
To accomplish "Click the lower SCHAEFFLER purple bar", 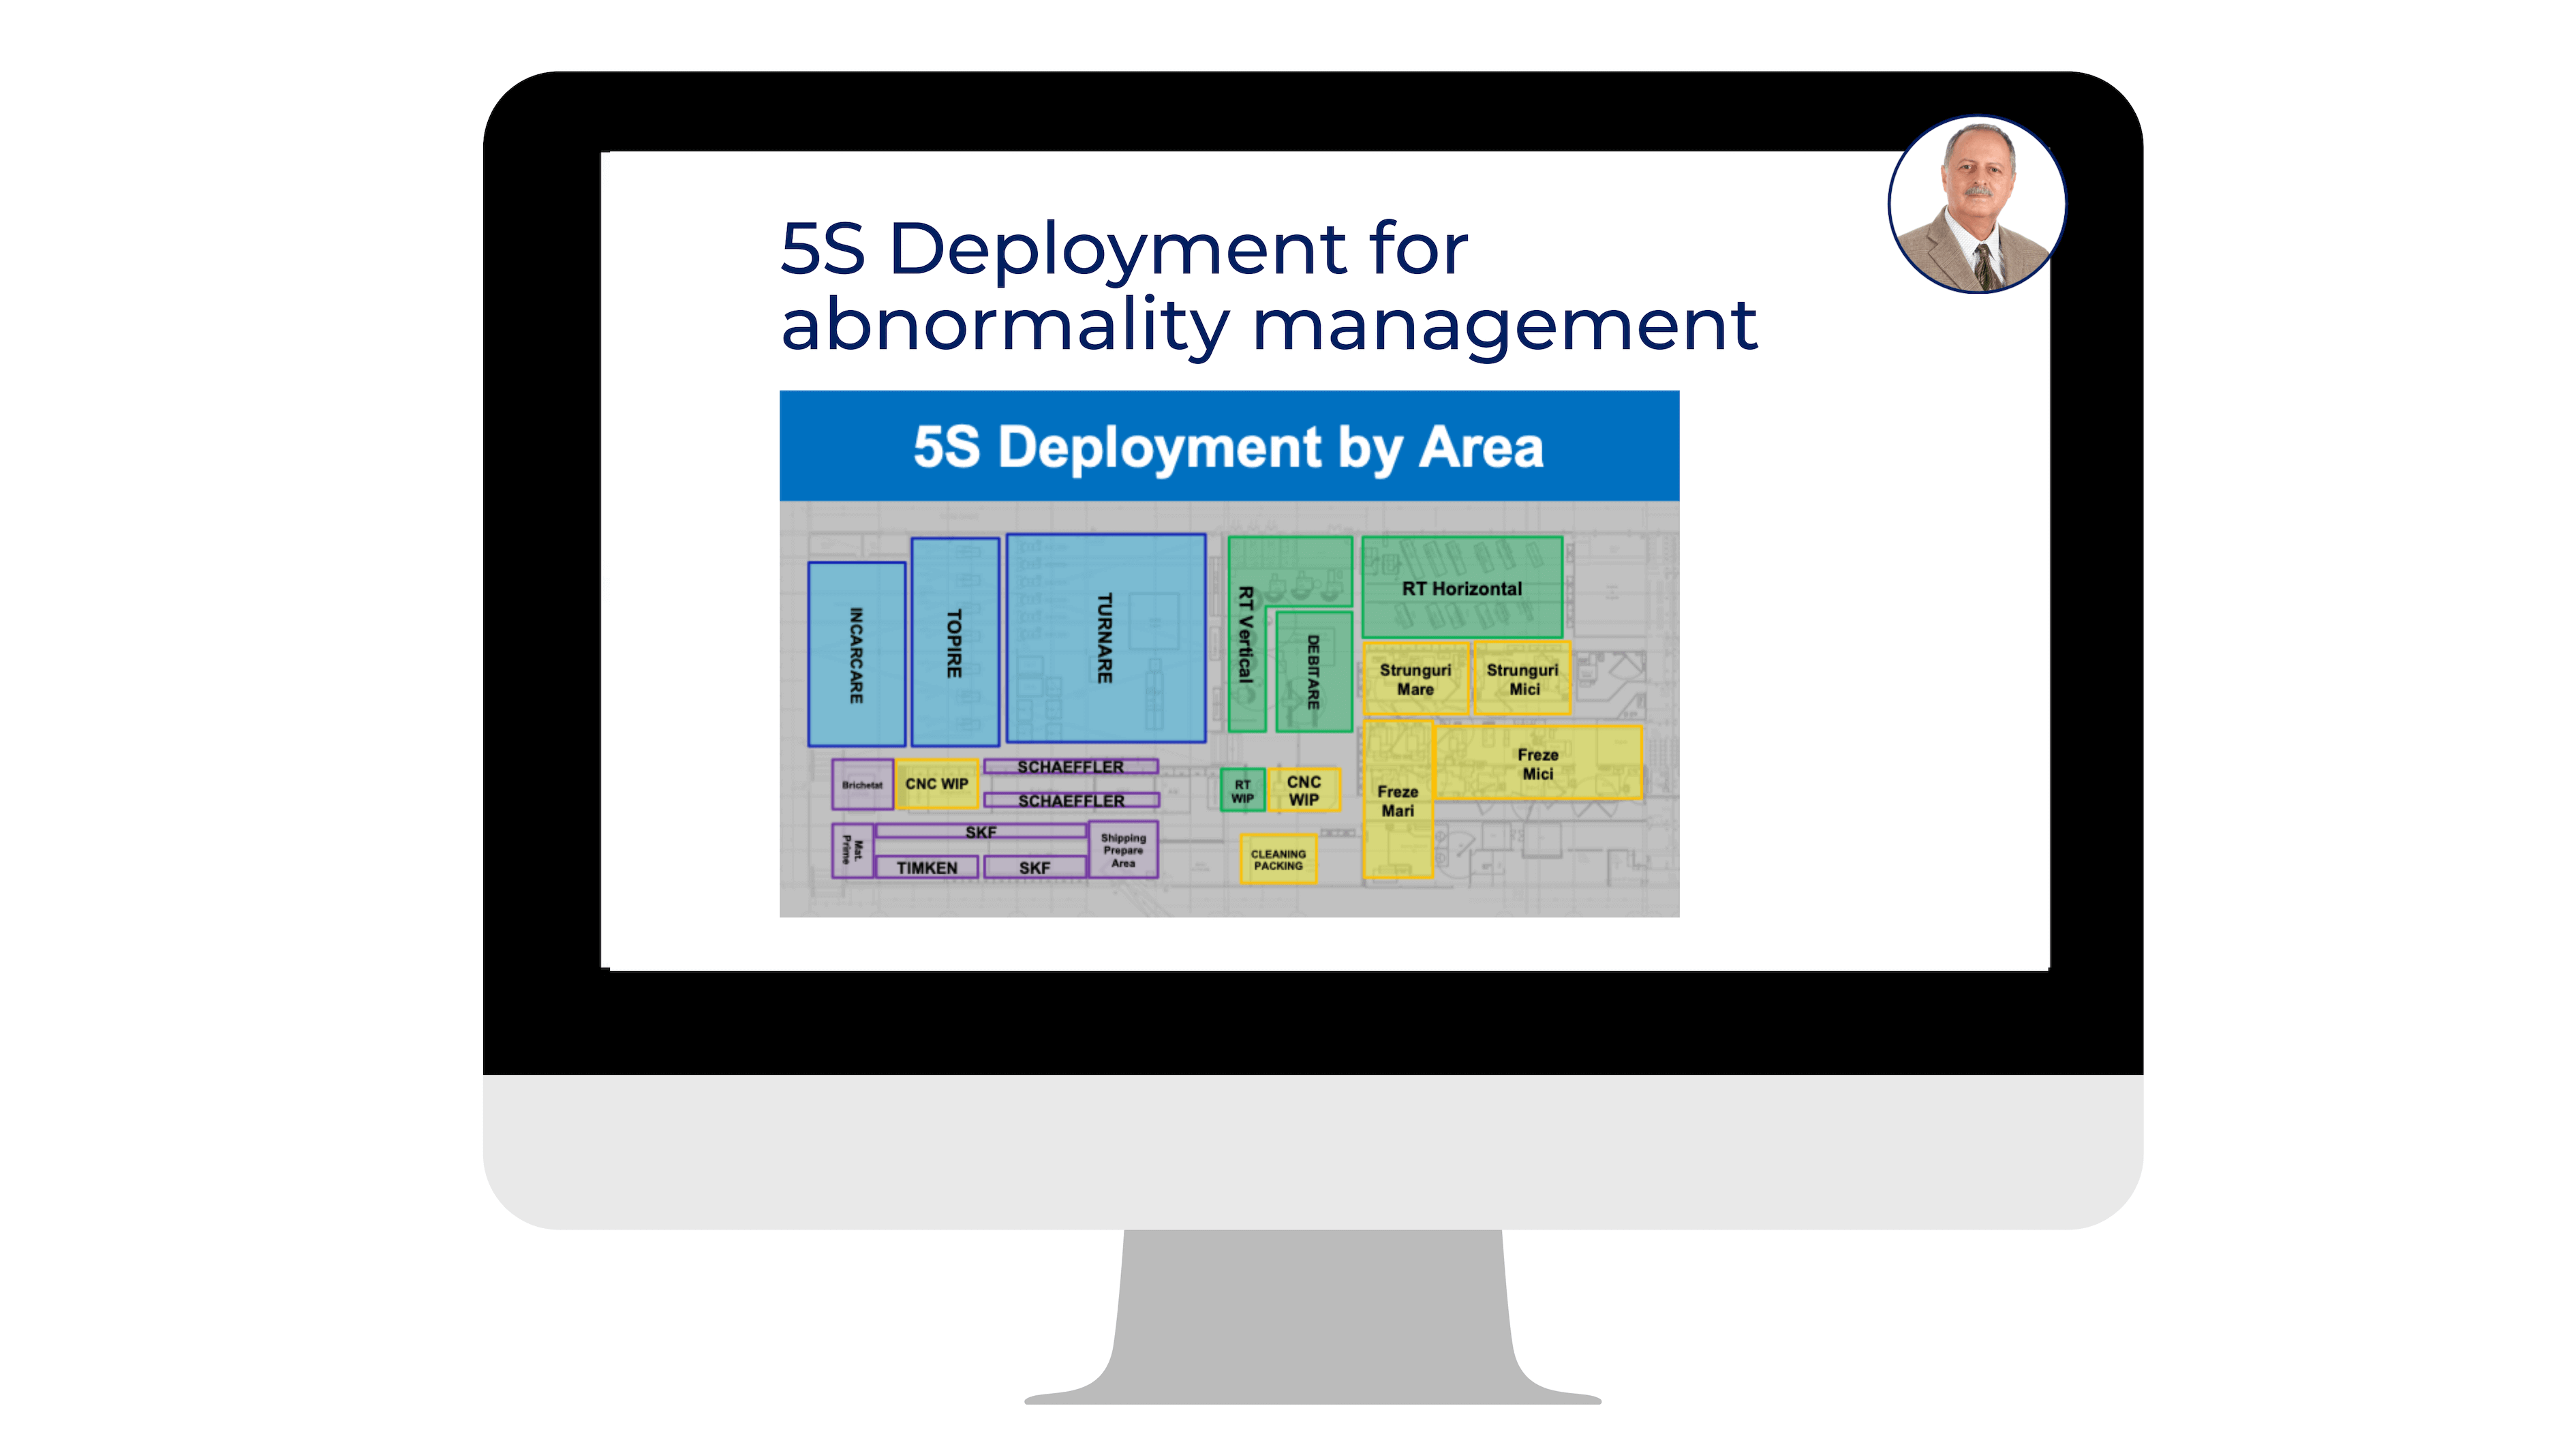I will click(x=1071, y=800).
